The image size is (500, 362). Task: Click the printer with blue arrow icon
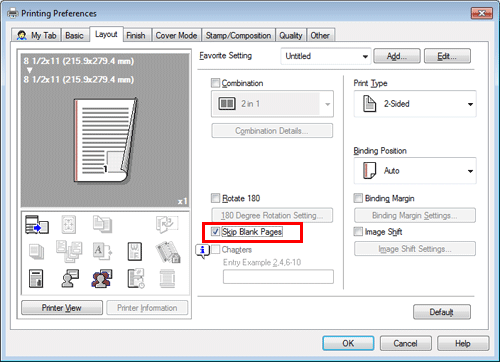[x=37, y=224]
